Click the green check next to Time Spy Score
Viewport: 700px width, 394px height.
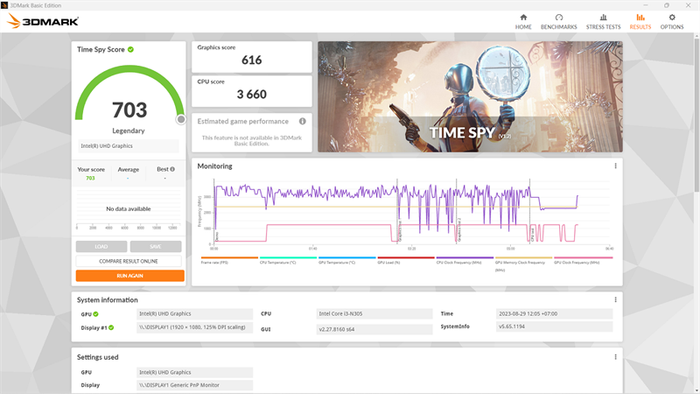pos(131,50)
